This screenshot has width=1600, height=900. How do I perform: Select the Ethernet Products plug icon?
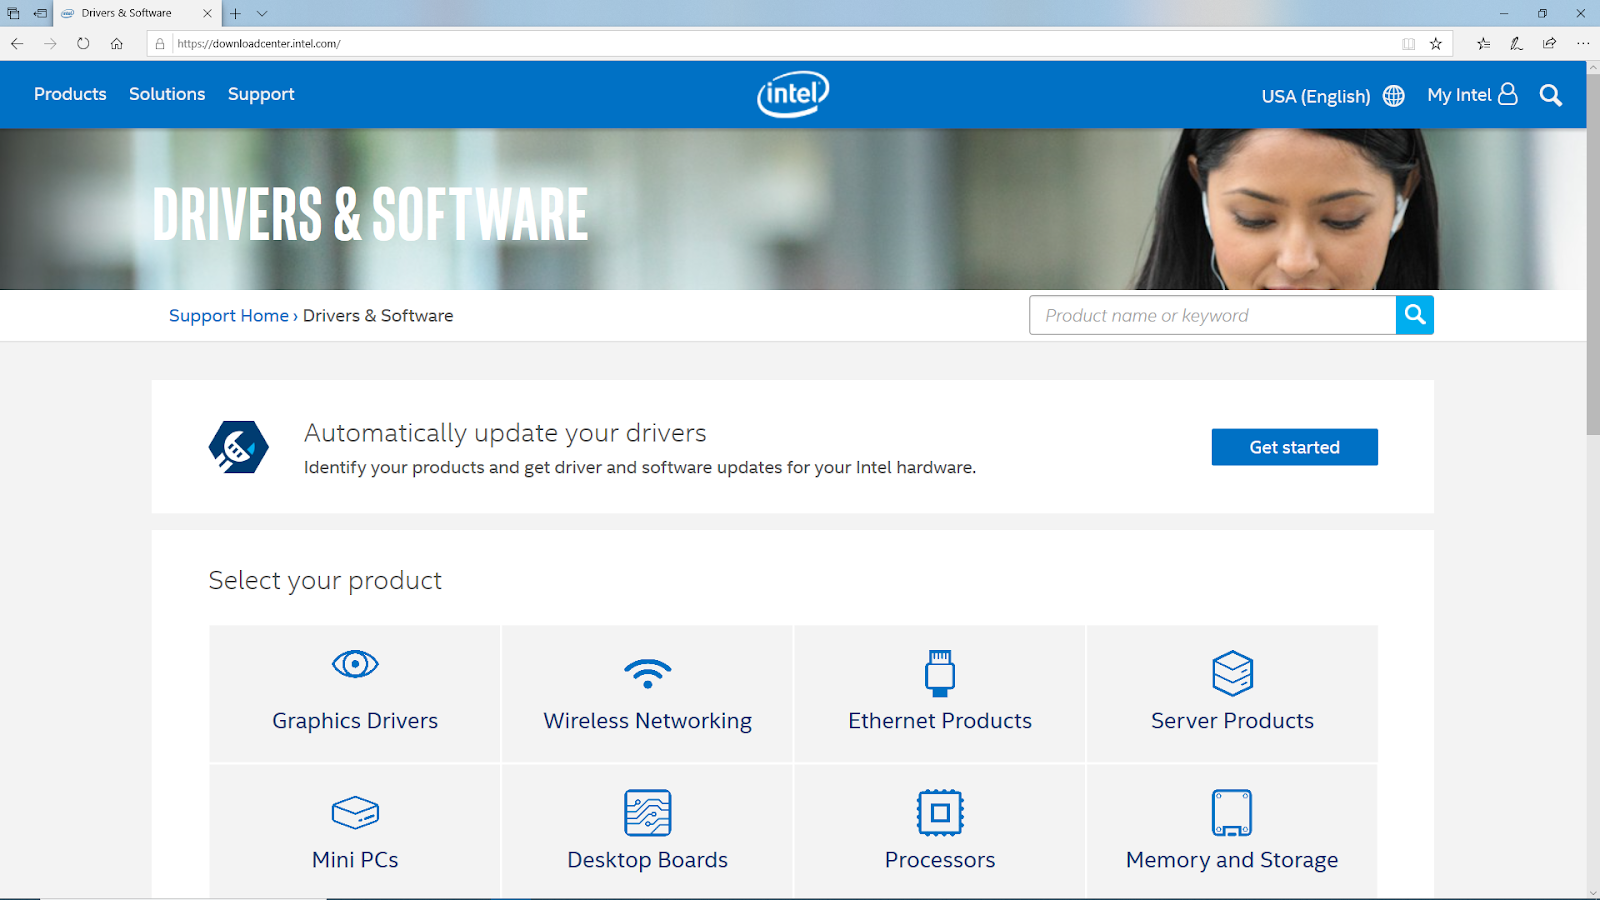coord(939,673)
